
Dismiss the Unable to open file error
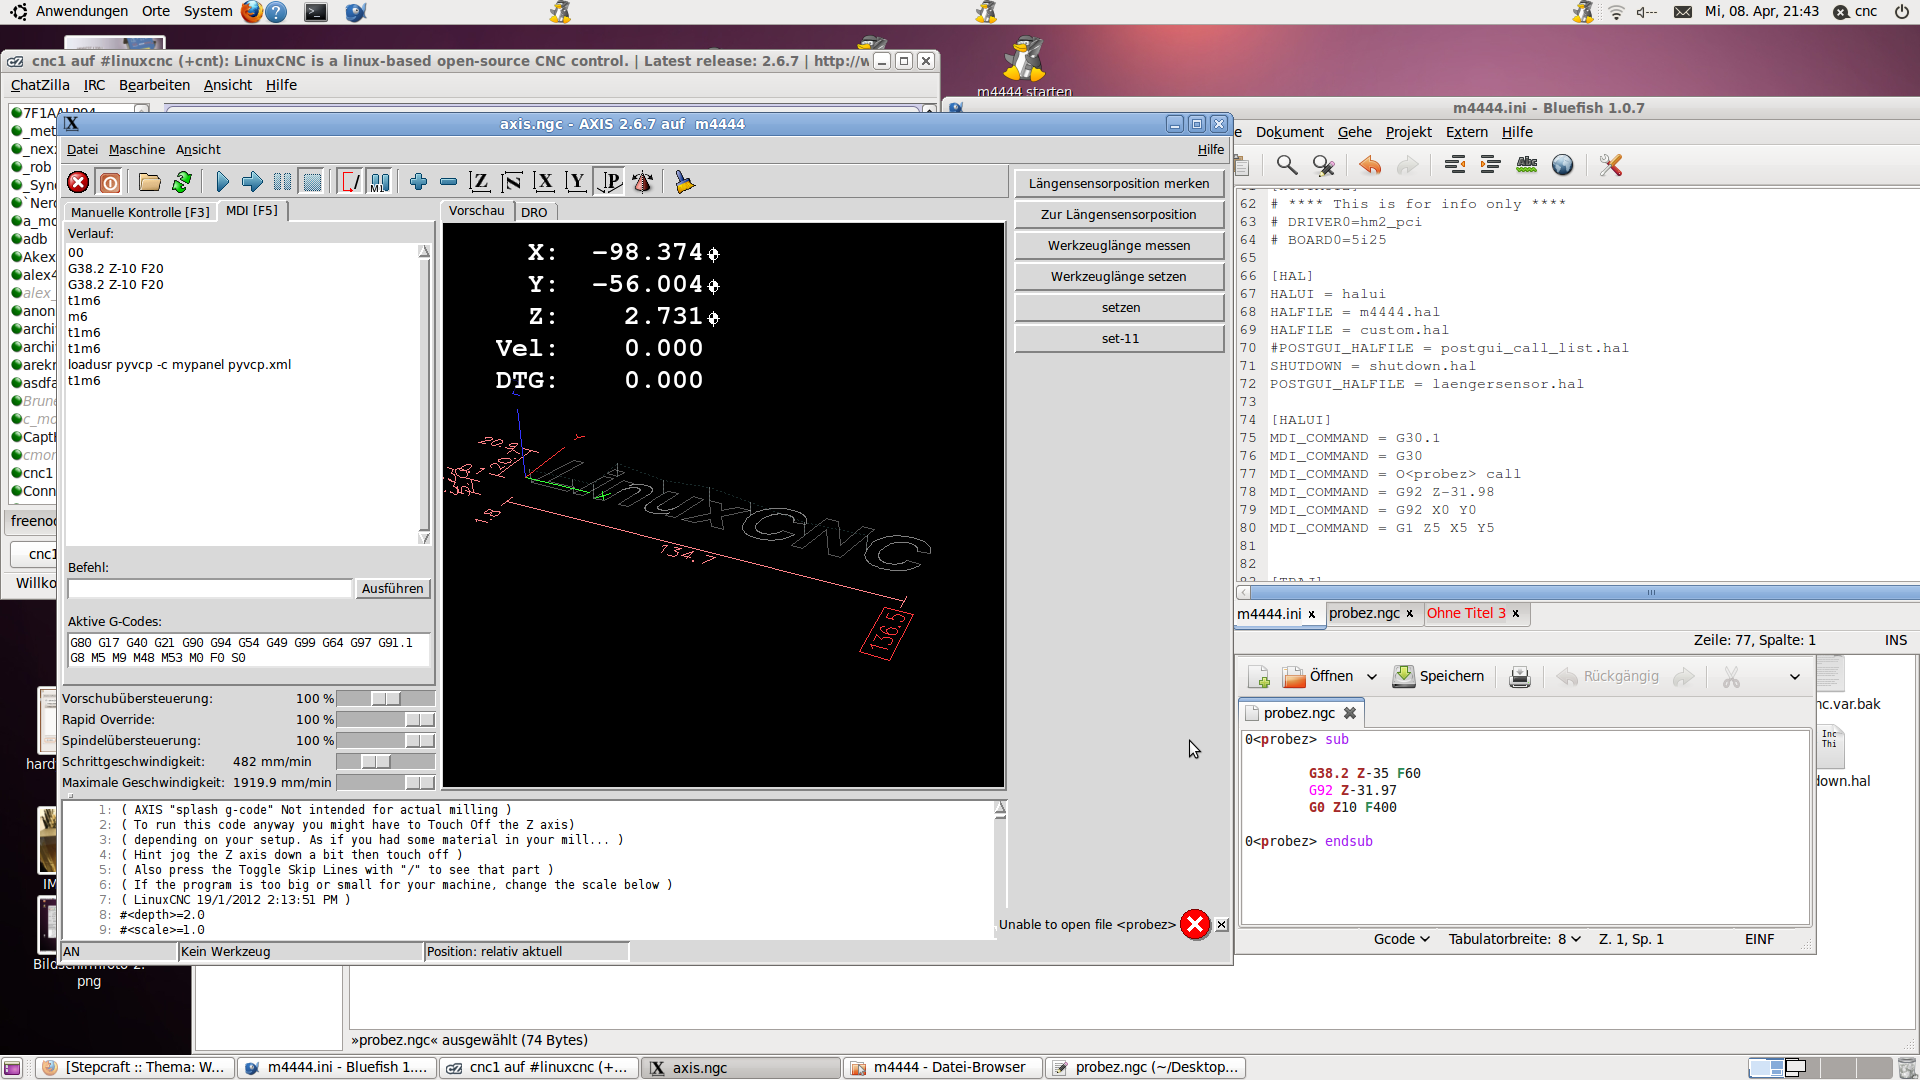pyautogui.click(x=1221, y=925)
